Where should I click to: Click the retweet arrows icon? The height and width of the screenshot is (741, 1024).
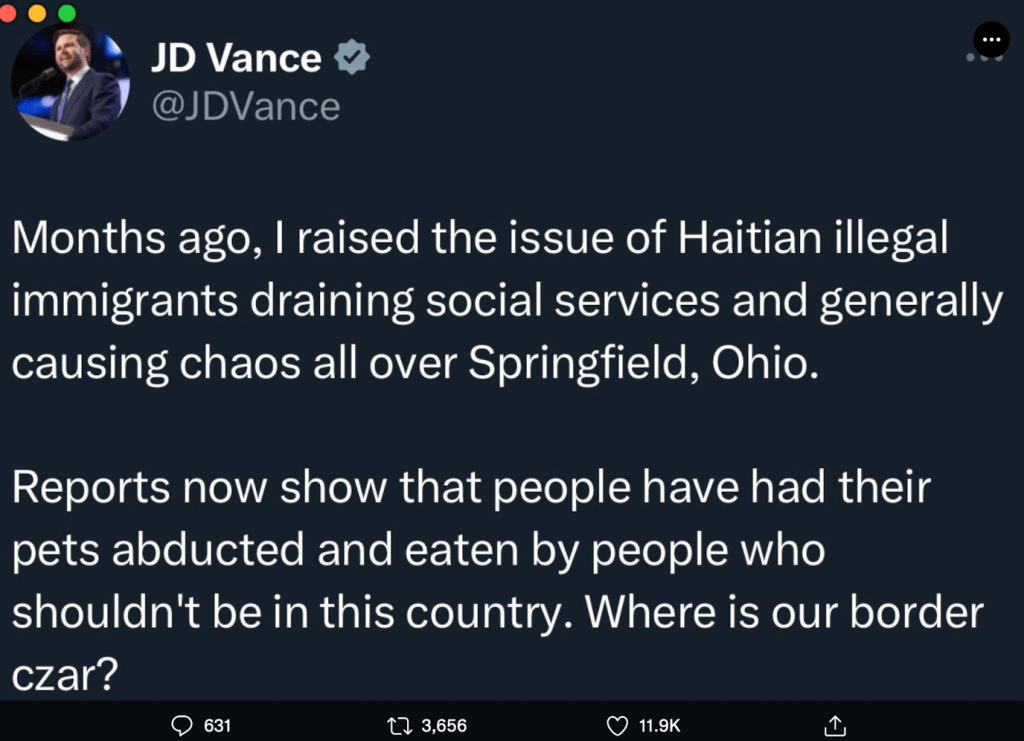(x=397, y=725)
